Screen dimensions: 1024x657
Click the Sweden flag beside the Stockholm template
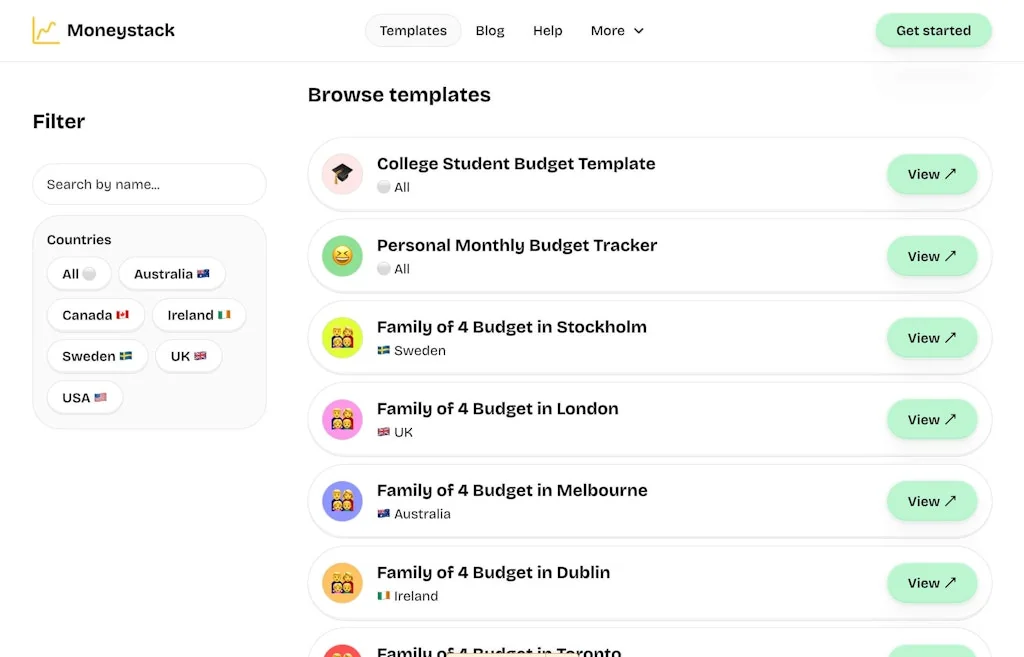[x=383, y=351]
